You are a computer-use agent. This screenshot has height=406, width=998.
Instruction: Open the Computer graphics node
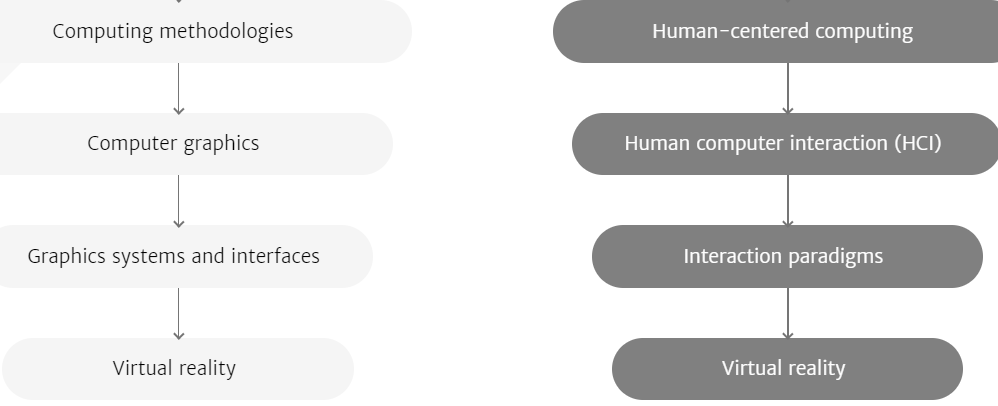pyautogui.click(x=196, y=144)
